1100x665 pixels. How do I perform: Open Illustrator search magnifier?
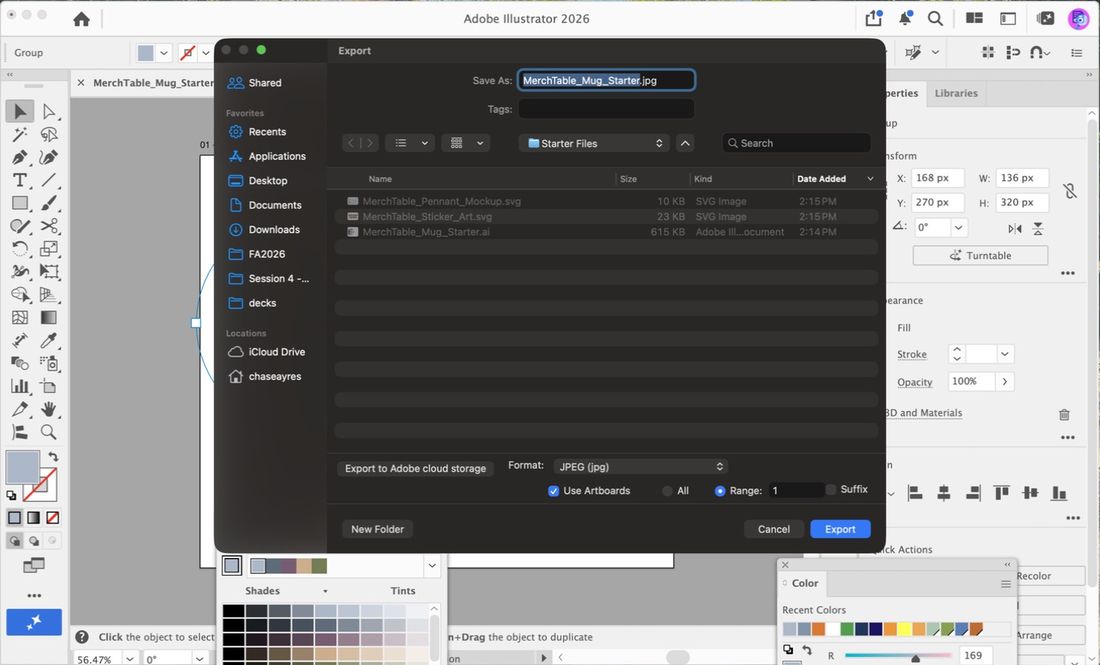pos(935,18)
